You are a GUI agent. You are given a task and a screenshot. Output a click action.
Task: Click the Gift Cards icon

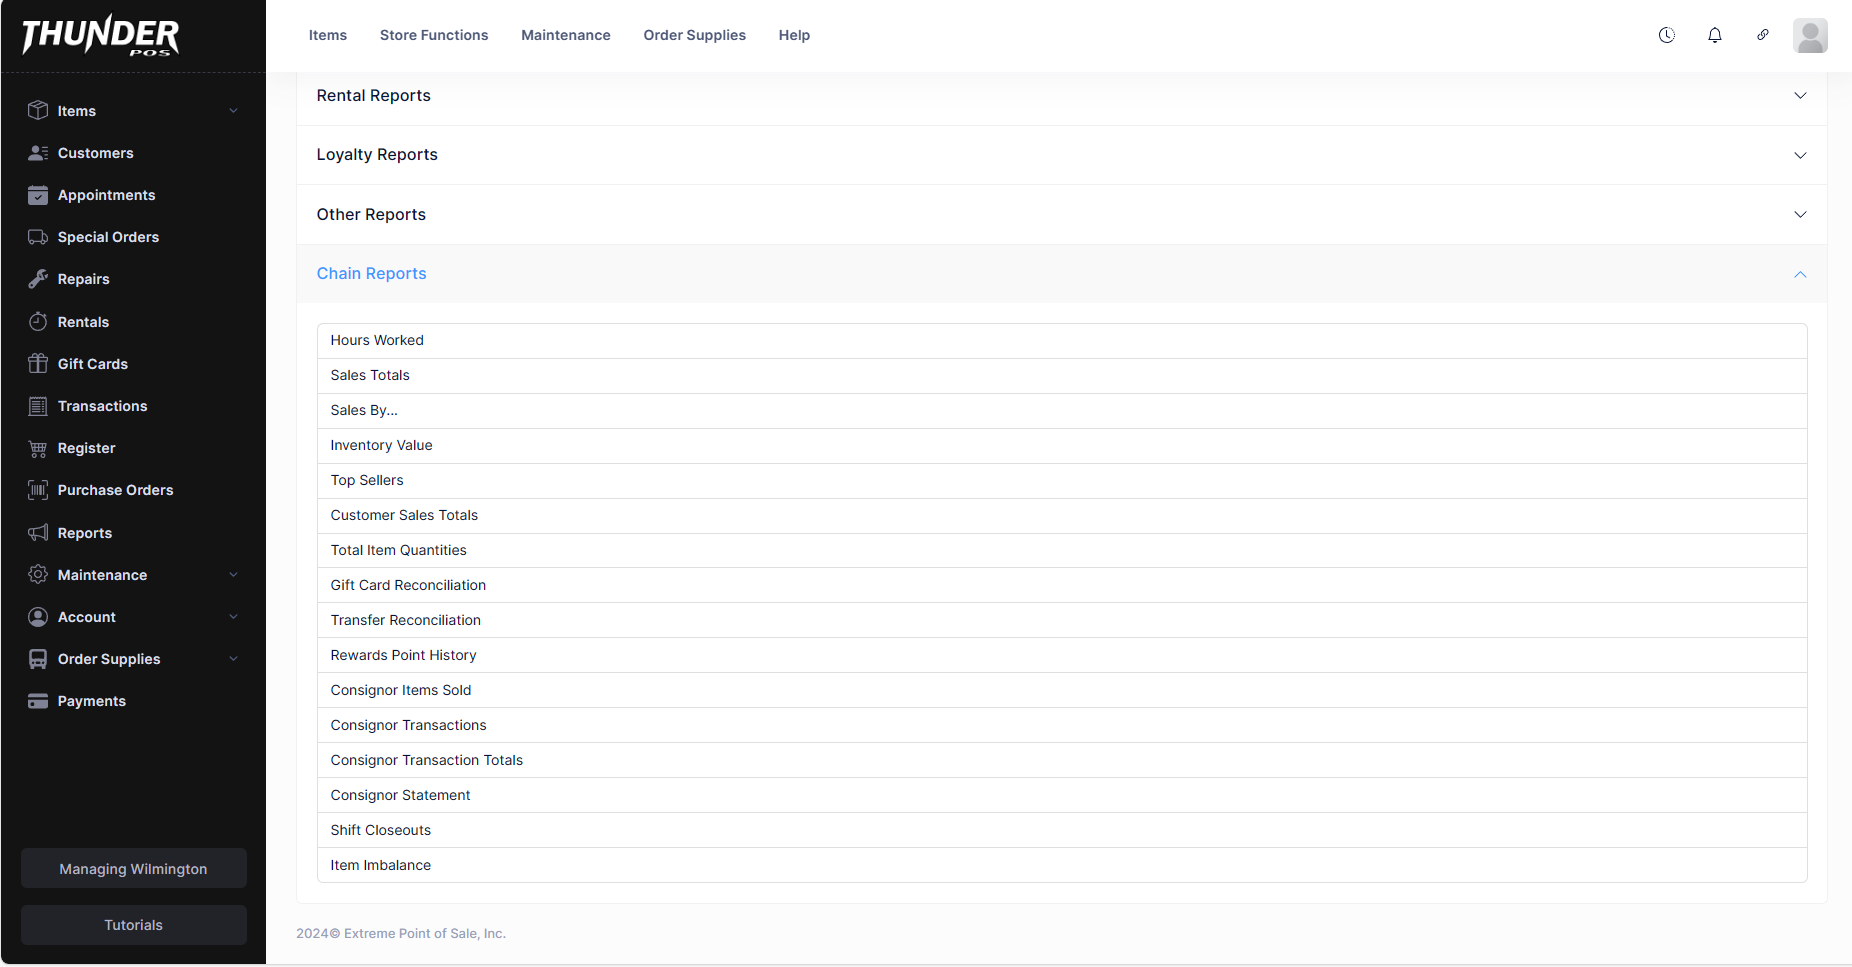38,364
